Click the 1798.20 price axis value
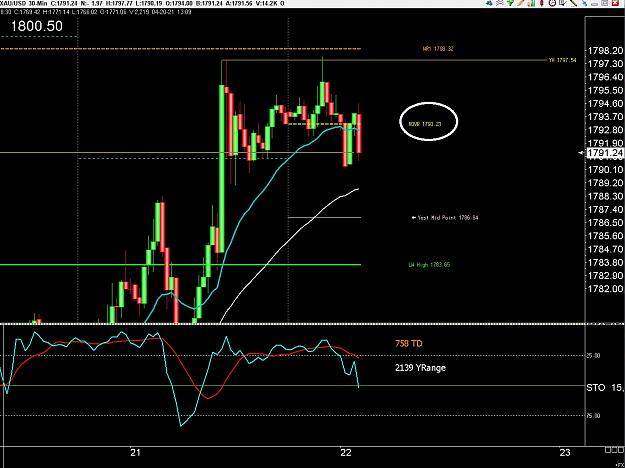This screenshot has width=625, height=468. point(605,51)
